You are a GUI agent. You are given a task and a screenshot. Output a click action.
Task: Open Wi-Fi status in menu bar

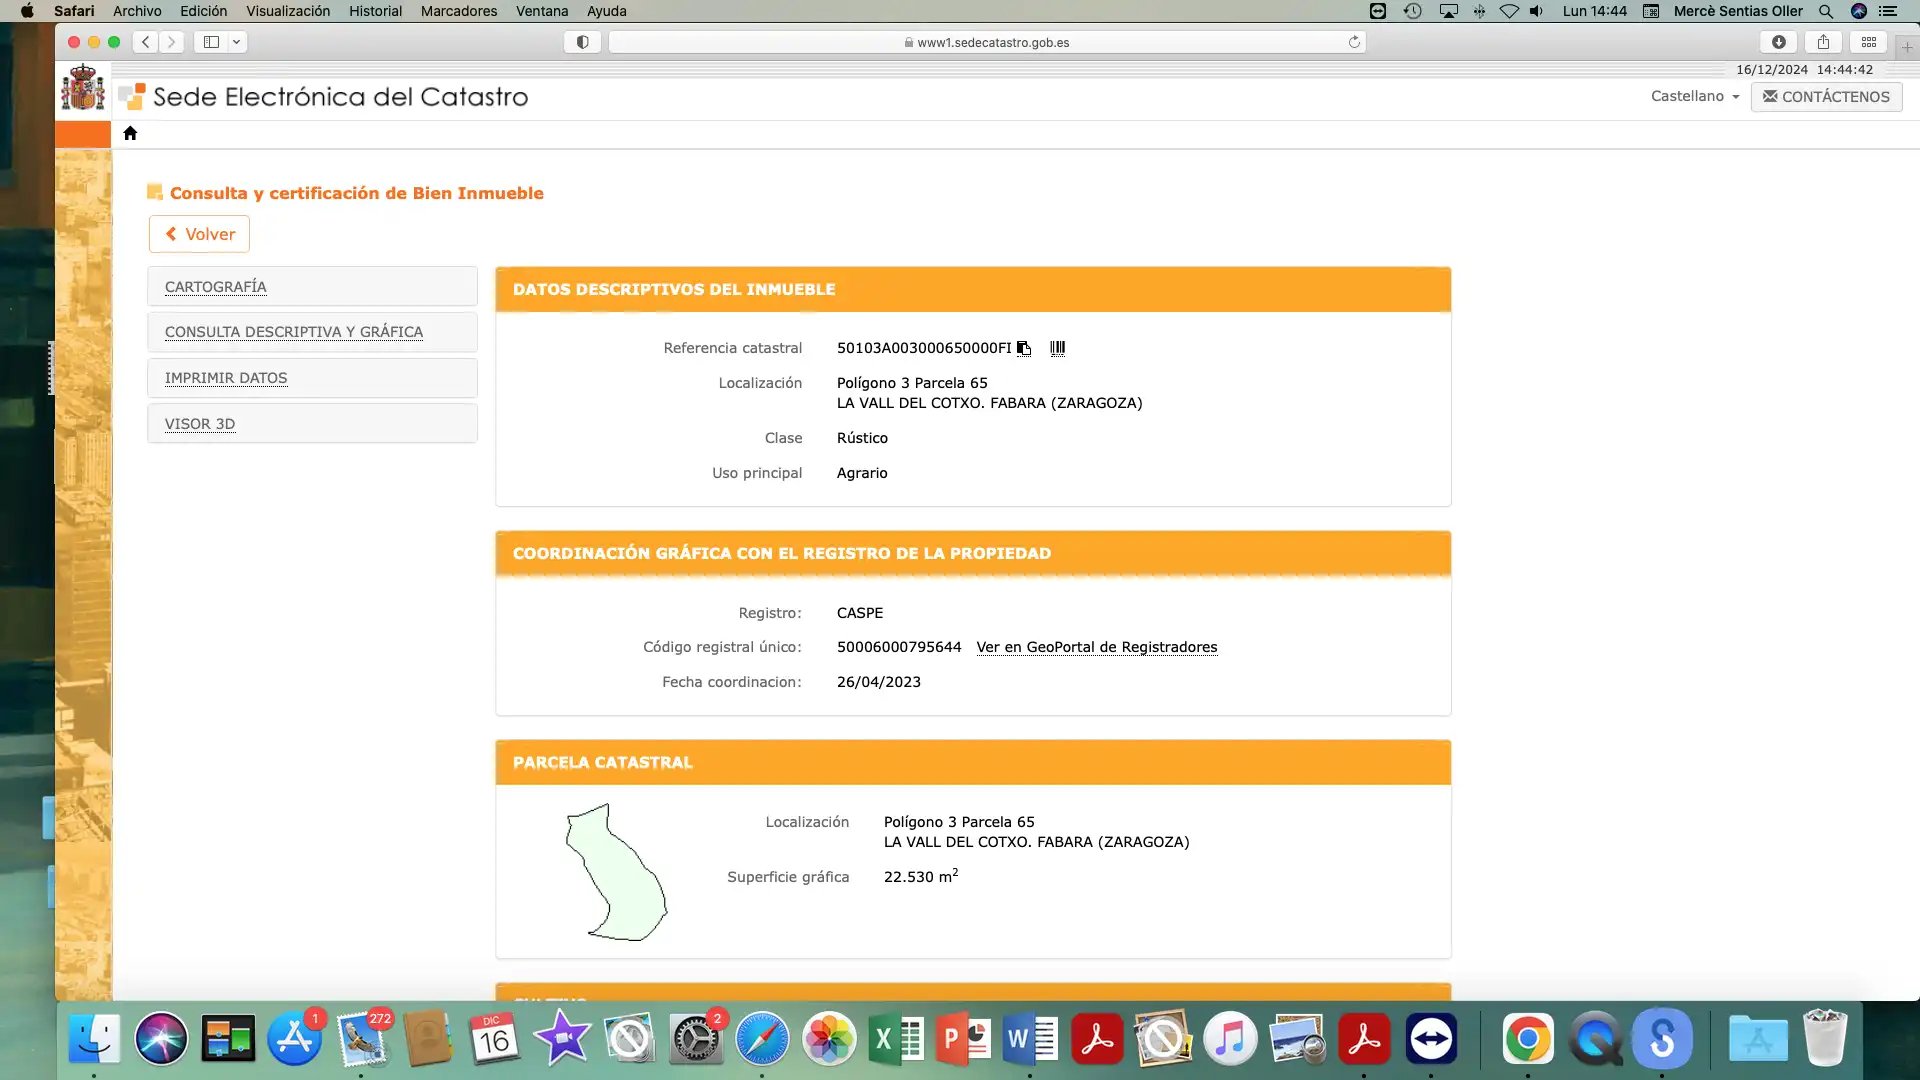1509,11
